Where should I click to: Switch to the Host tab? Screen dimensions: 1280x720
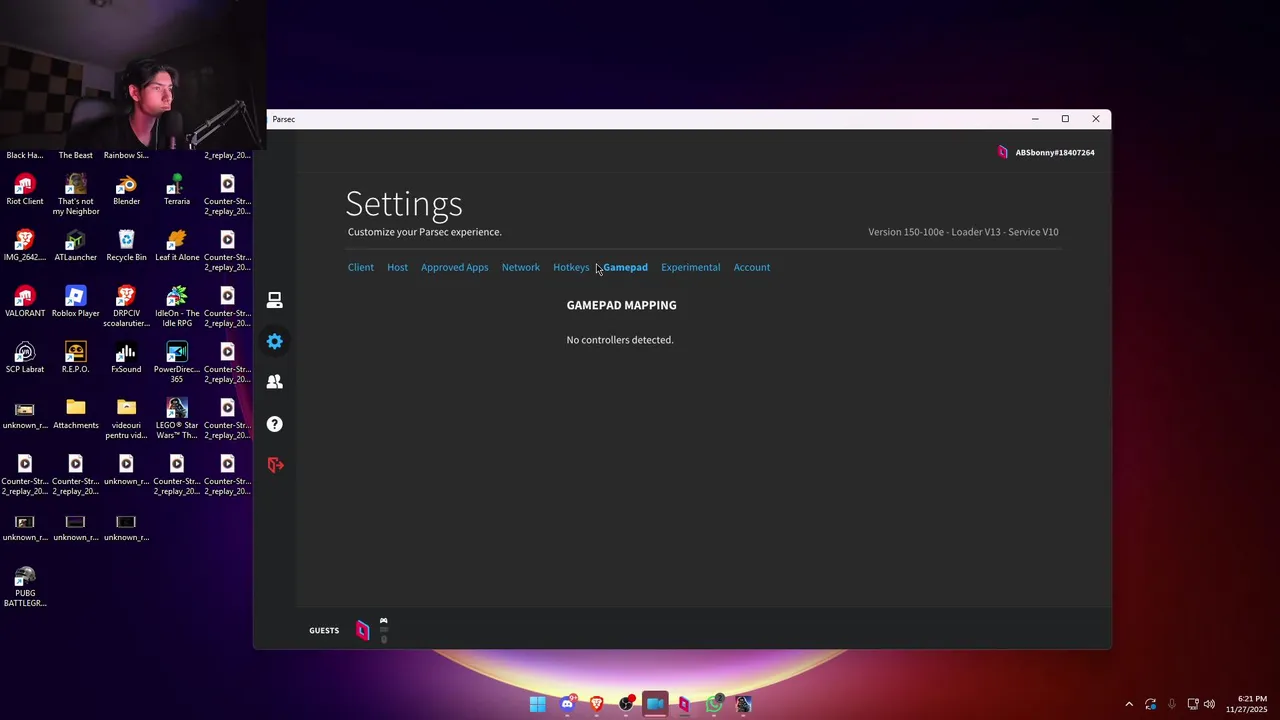tap(397, 267)
